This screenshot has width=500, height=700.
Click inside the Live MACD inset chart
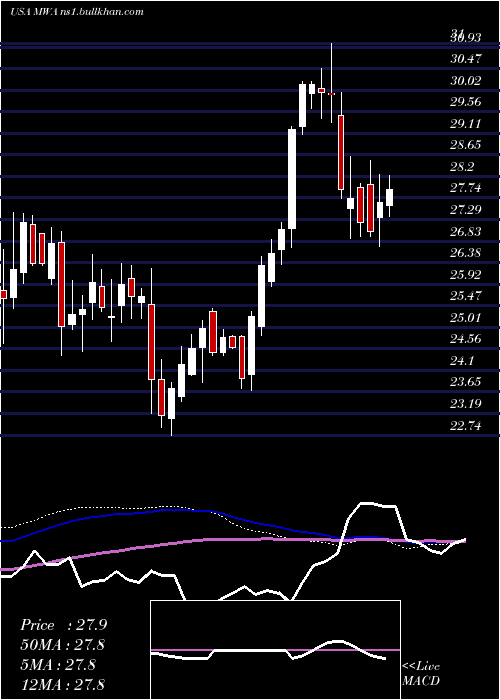coord(275,650)
